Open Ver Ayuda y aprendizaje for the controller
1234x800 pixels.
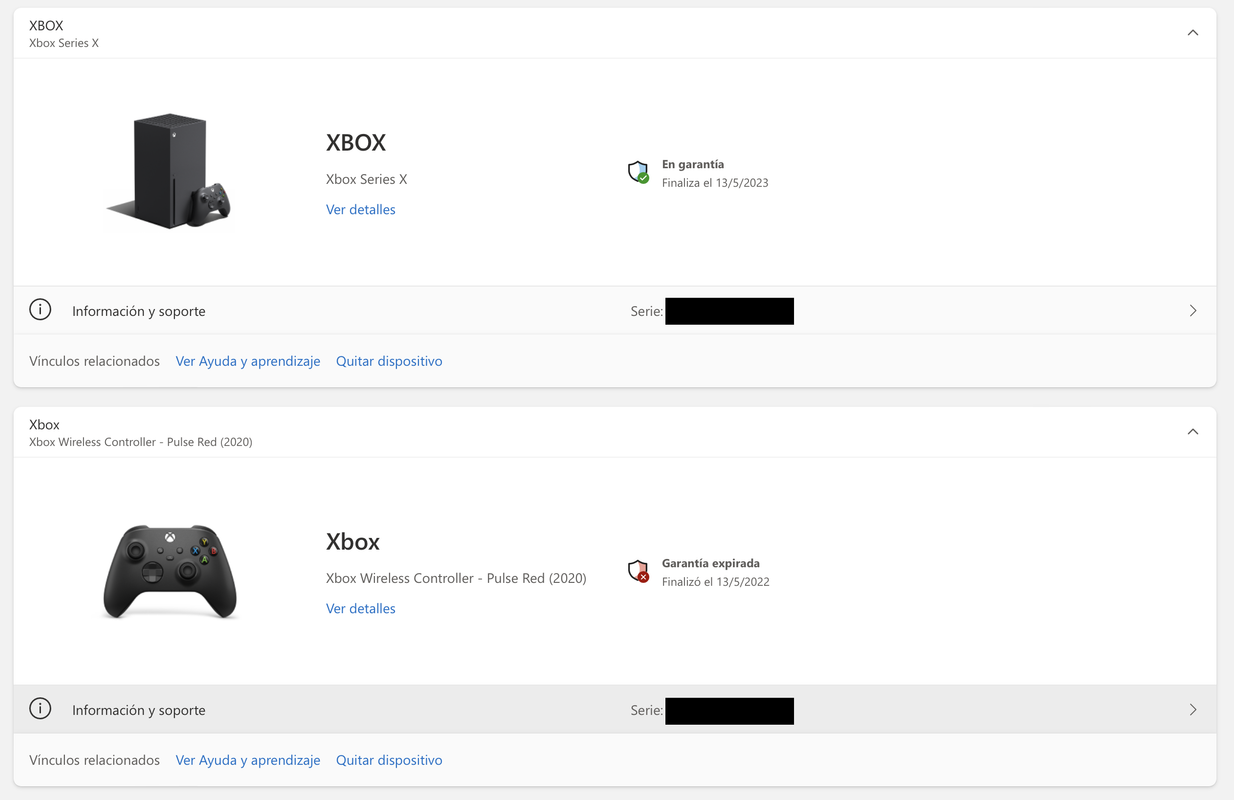(248, 760)
